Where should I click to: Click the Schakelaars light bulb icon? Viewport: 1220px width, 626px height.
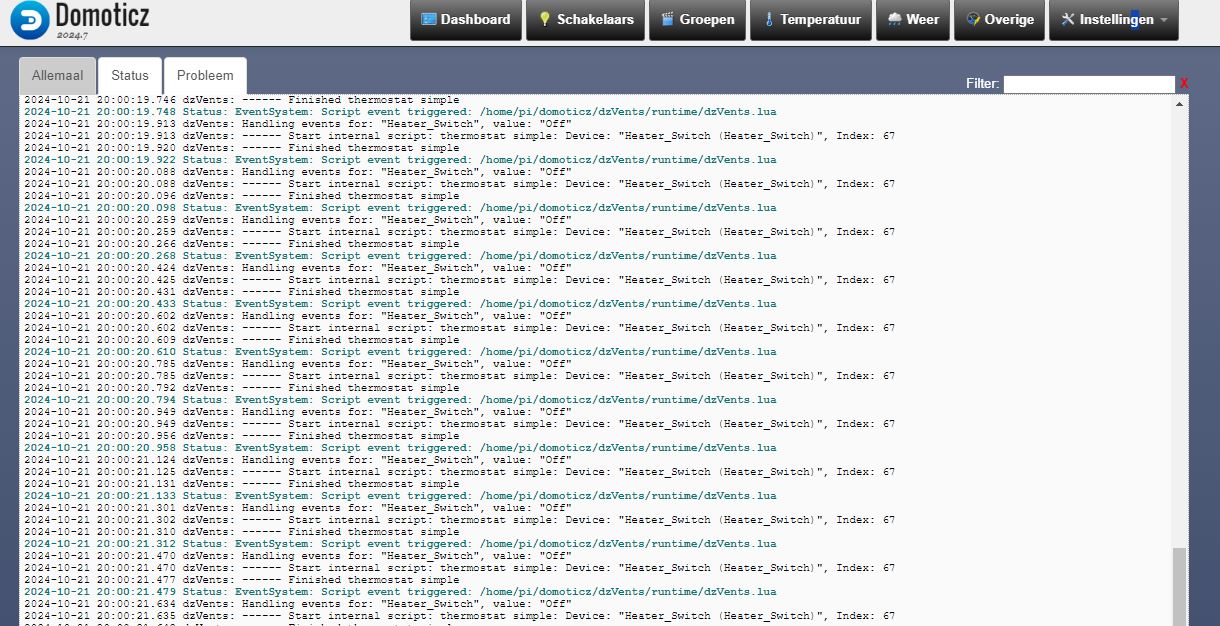tap(545, 19)
